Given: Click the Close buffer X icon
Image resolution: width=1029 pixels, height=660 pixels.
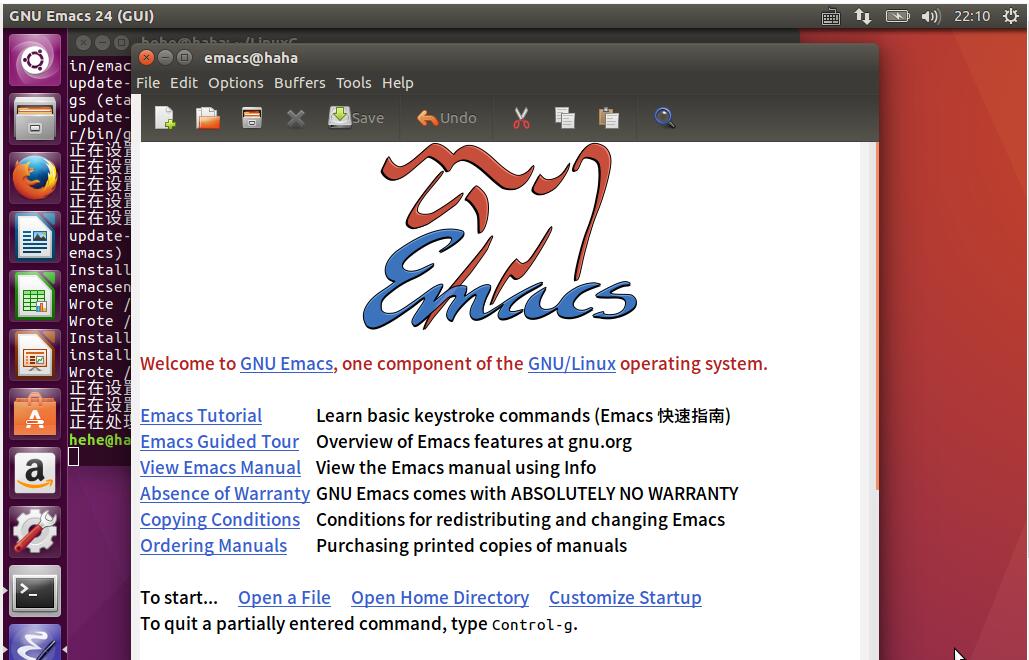Looking at the screenshot, I should point(295,119).
